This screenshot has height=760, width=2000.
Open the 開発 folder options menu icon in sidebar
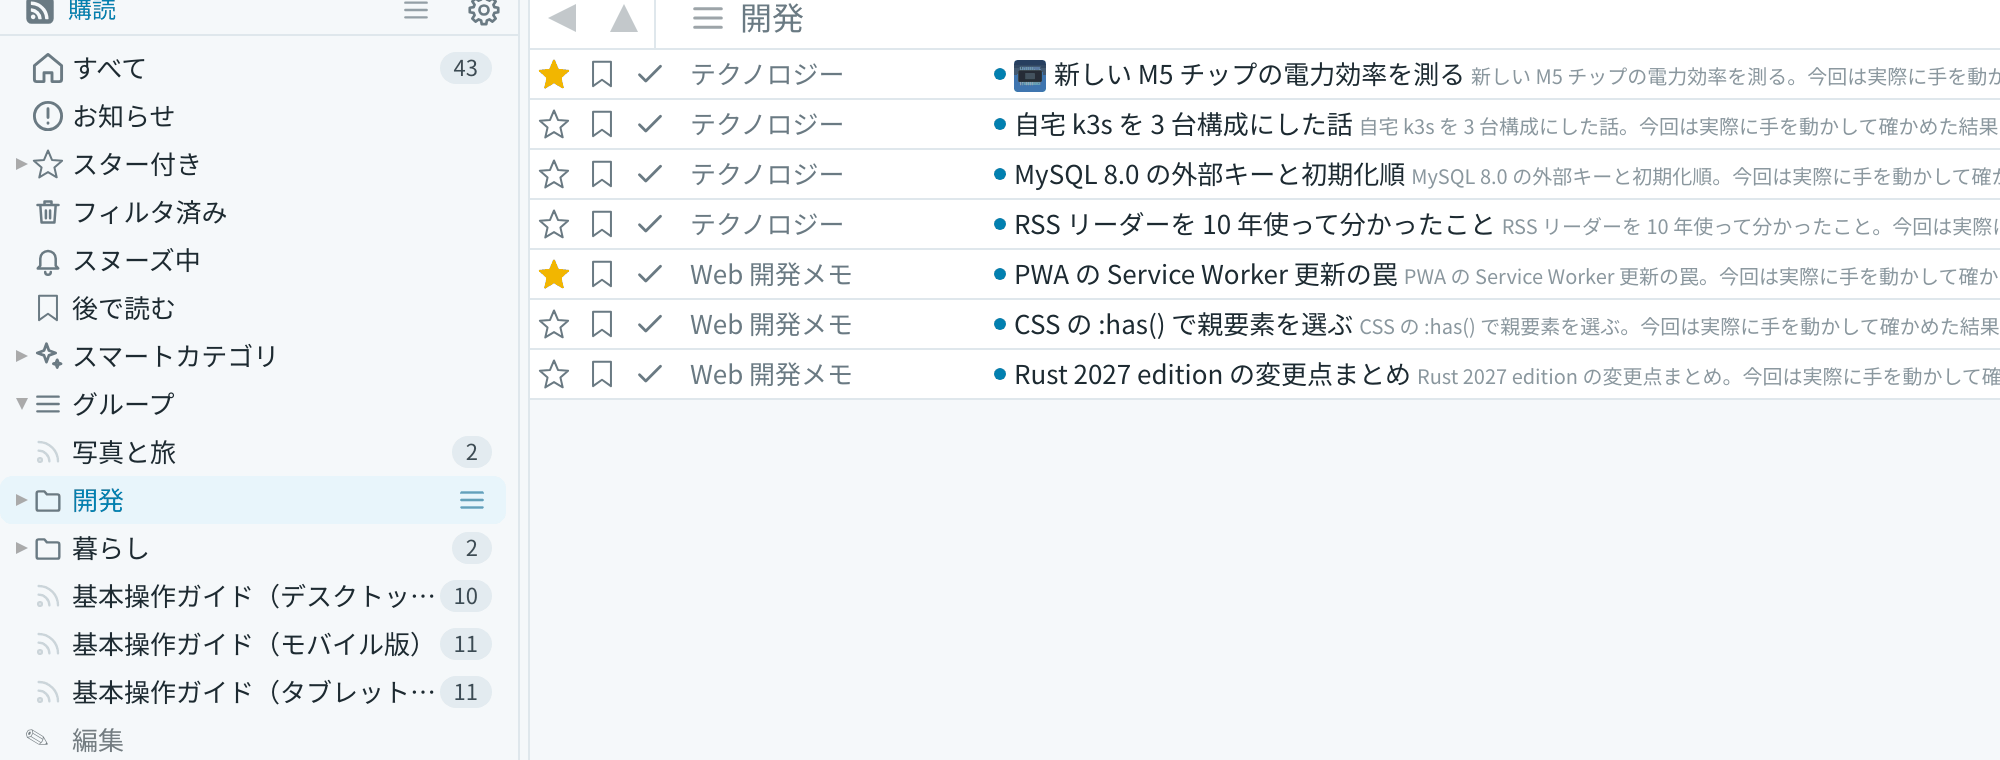tap(472, 500)
